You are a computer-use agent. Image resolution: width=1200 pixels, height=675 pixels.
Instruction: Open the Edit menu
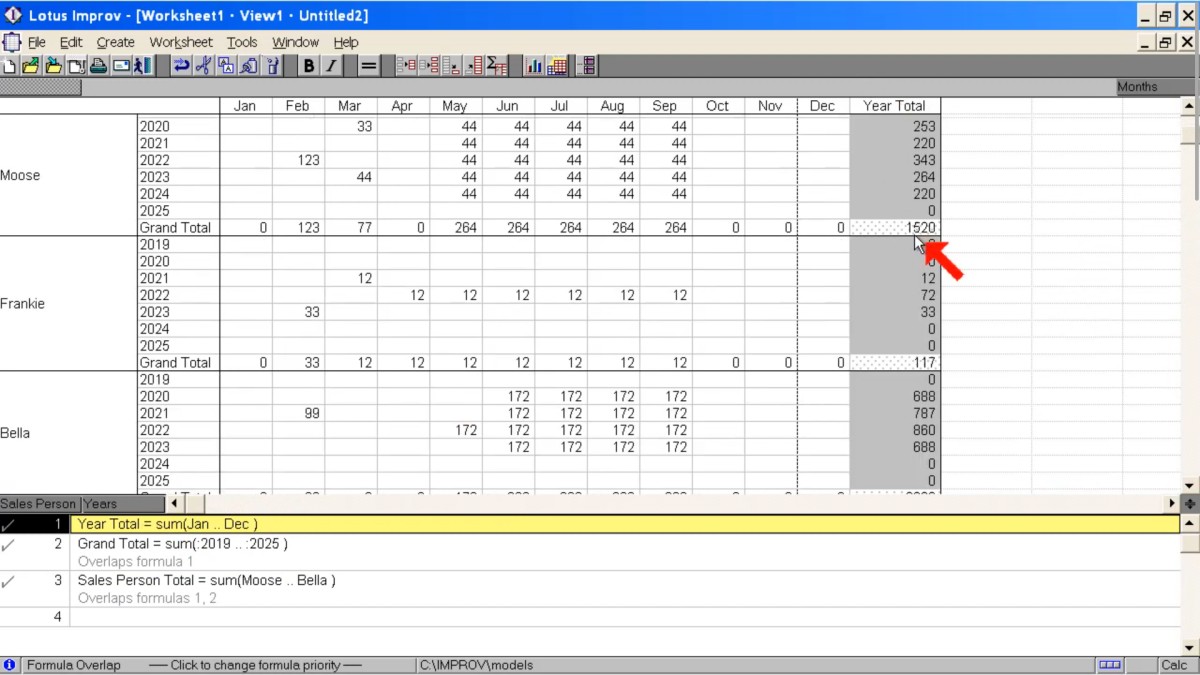click(71, 42)
